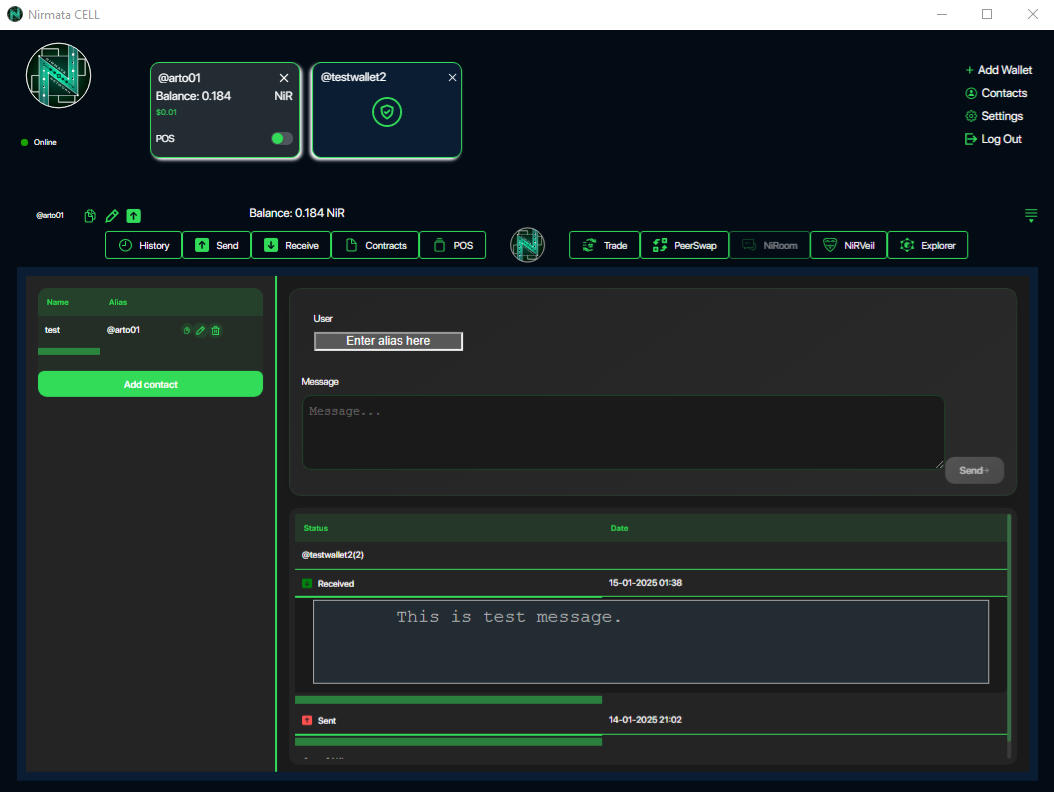Click the large Nirmata avatar logo
1054x792 pixels.
[x=58, y=76]
